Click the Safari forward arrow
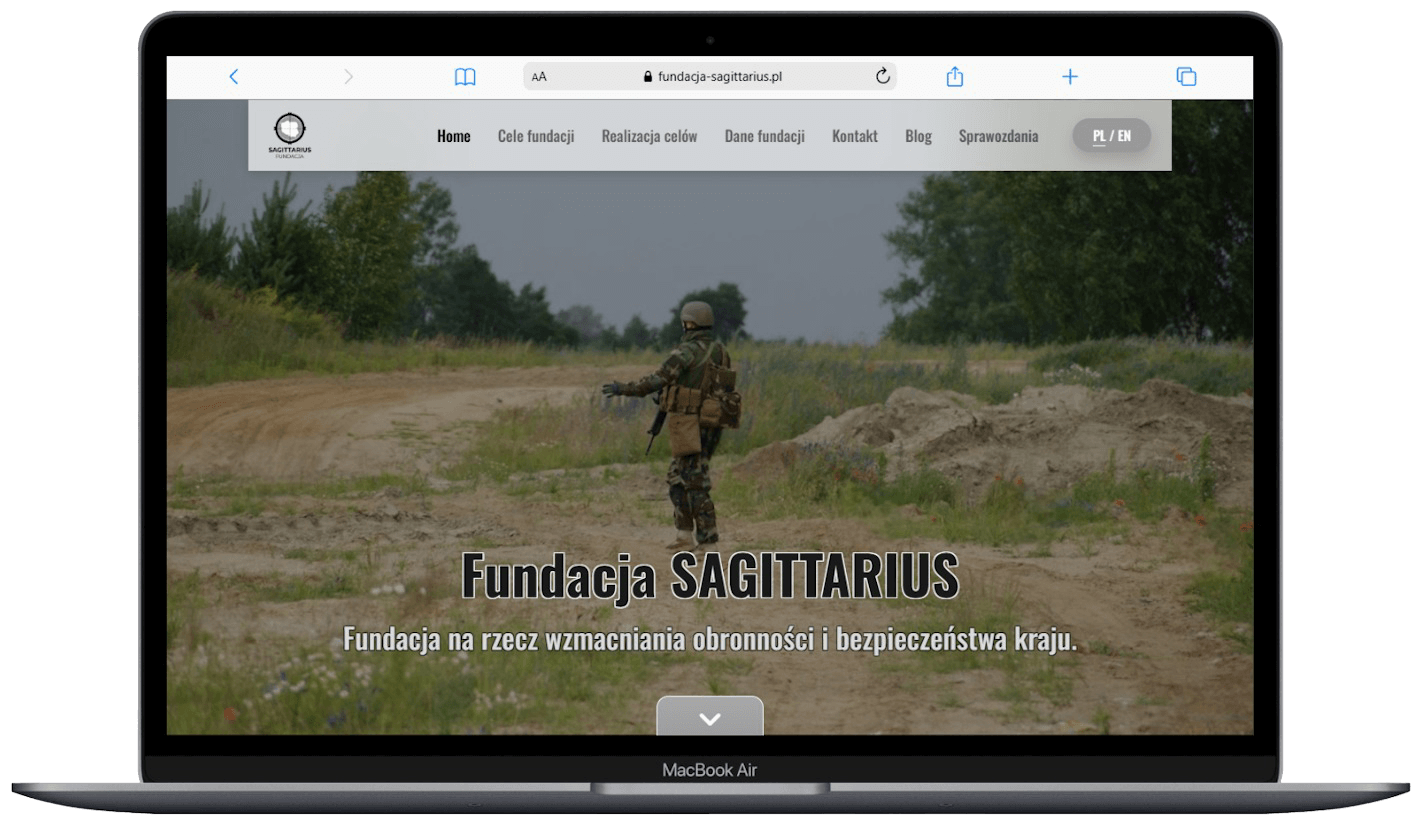This screenshot has height=820, width=1418. coord(348,77)
